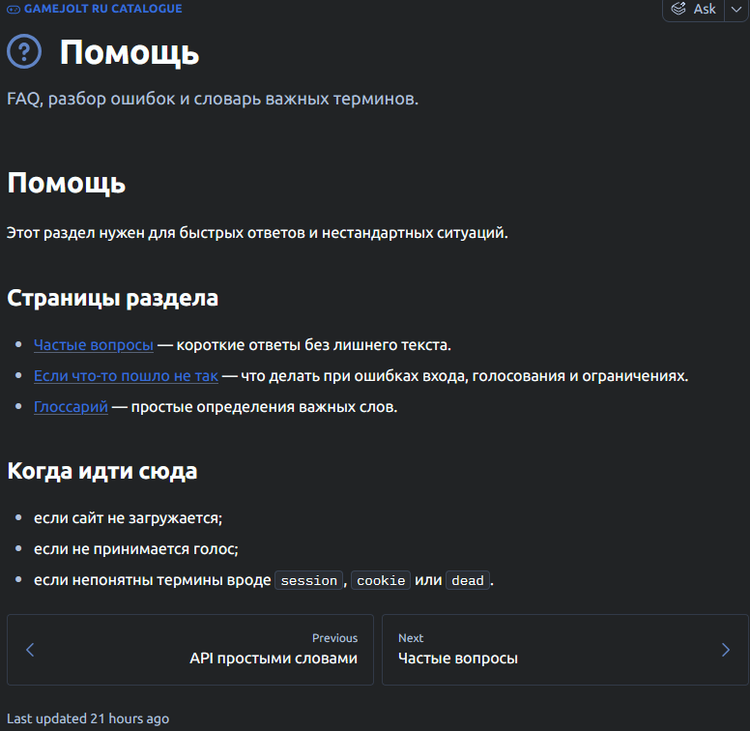Image resolution: width=750 pixels, height=731 pixels.
Task: Click the "Когда идти сюда" heading
Action: pos(102,471)
